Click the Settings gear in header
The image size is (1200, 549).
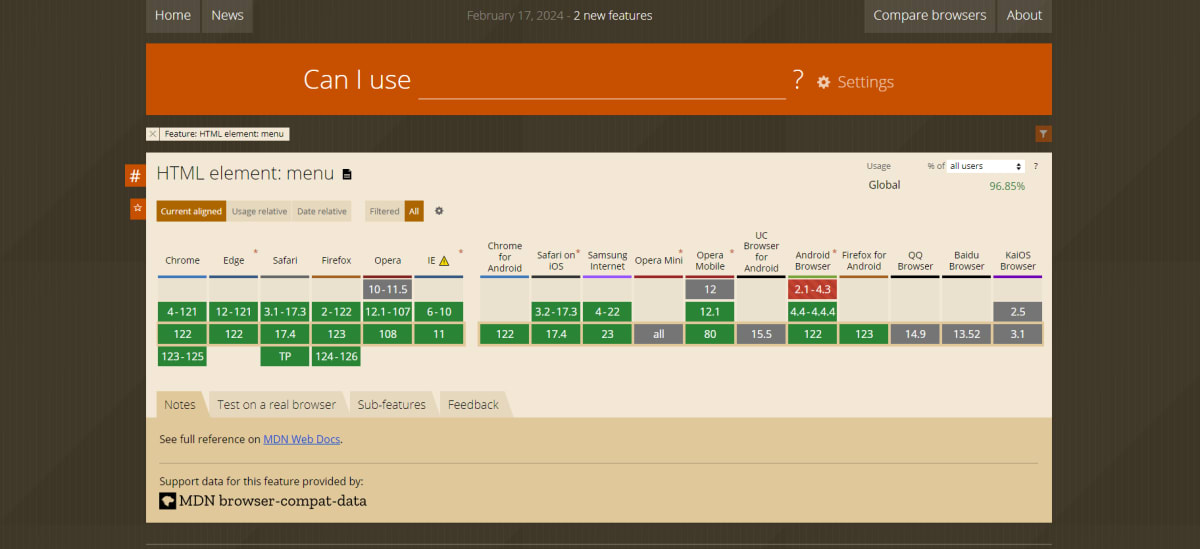tap(823, 82)
